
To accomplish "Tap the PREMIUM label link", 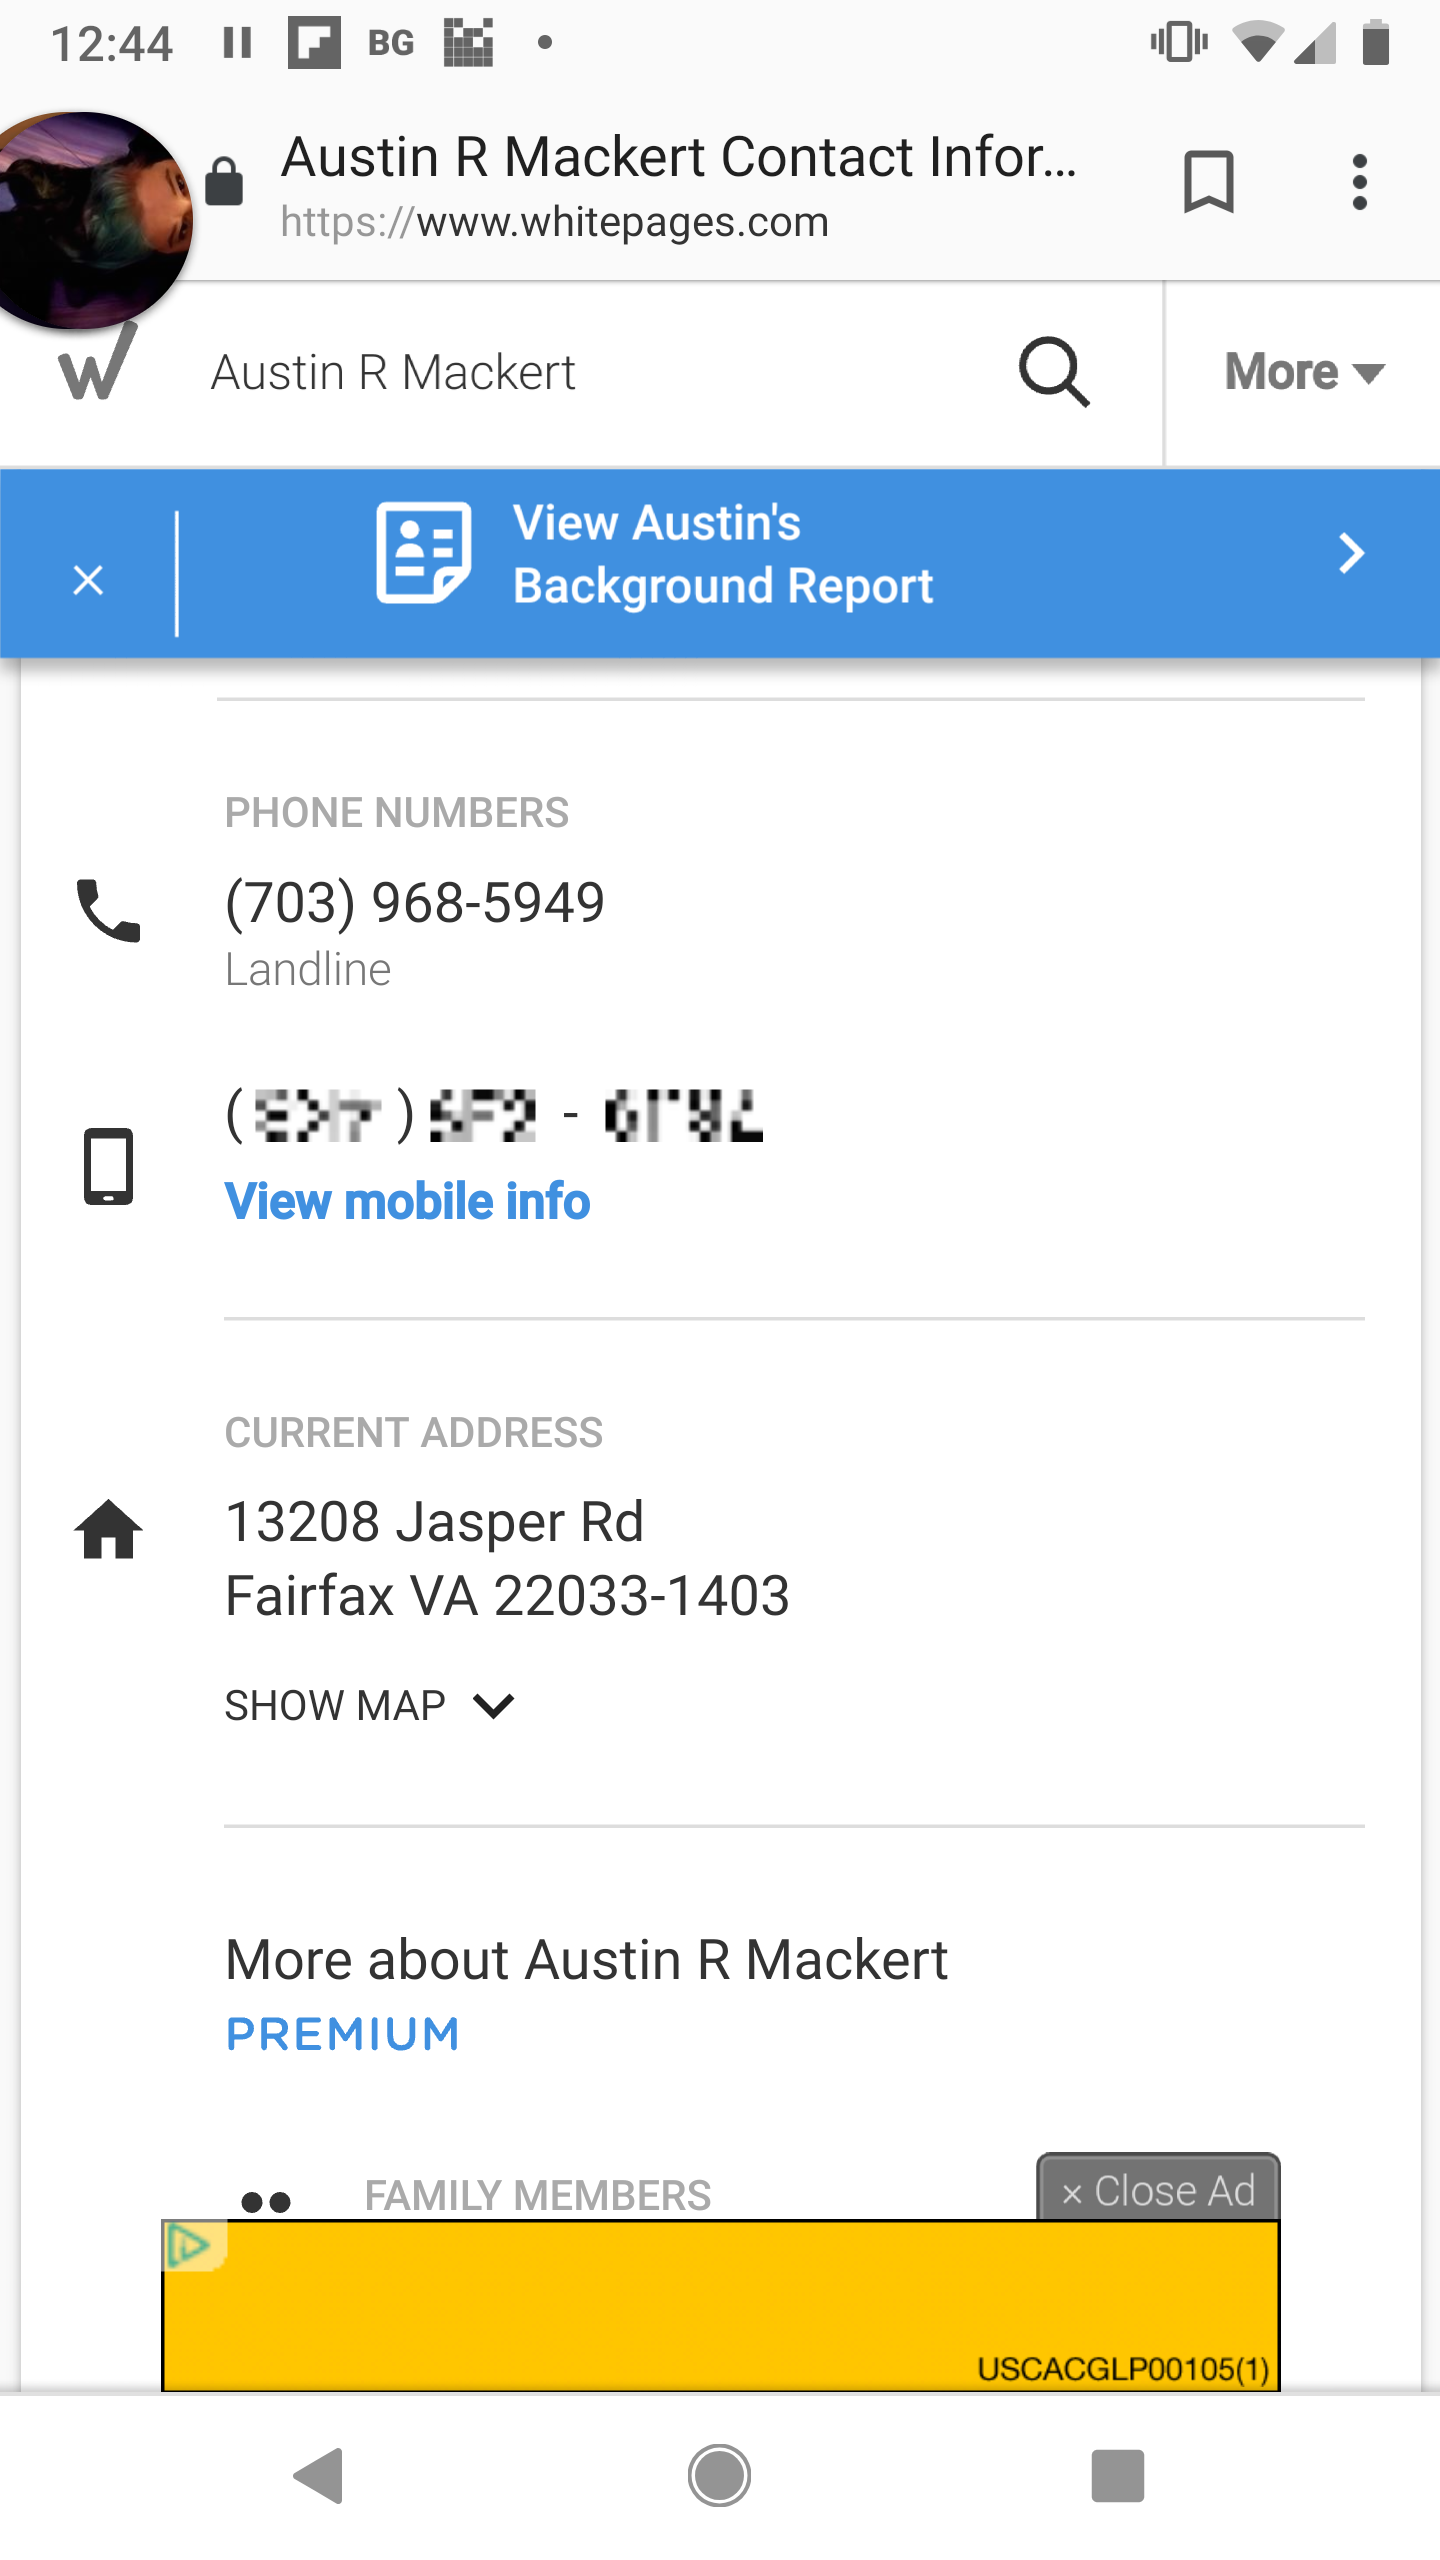I will coord(342,2034).
